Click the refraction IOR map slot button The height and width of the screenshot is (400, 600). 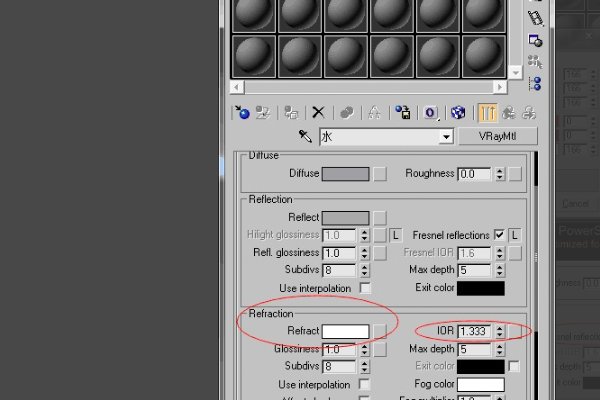pos(515,331)
